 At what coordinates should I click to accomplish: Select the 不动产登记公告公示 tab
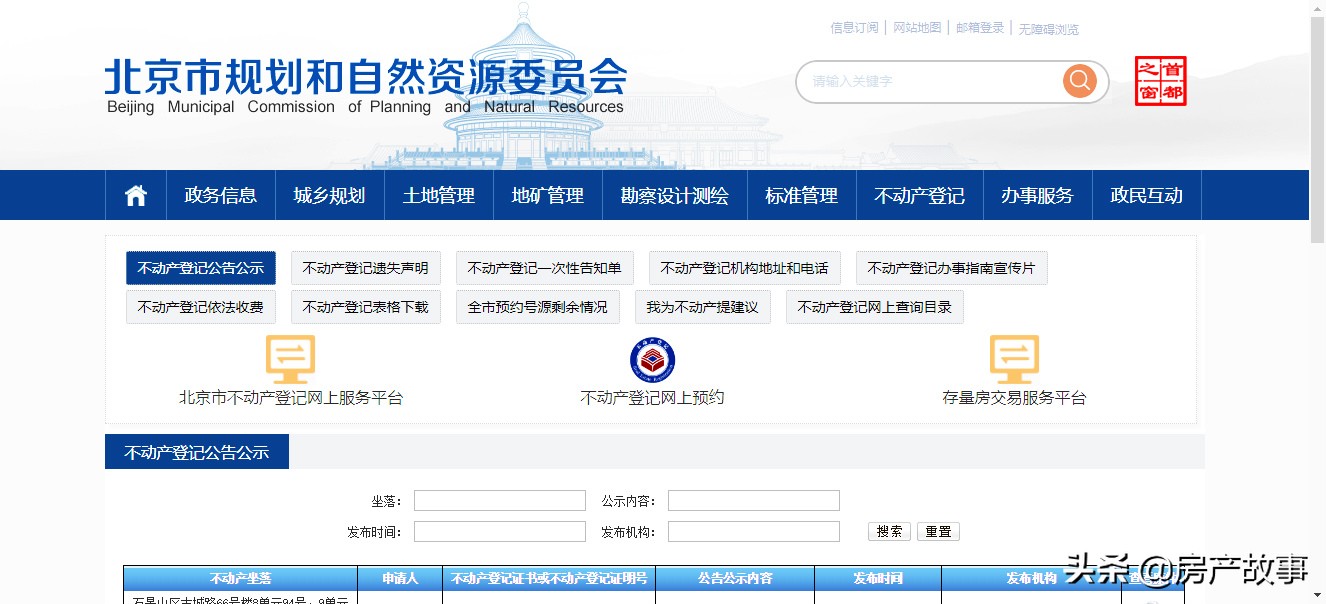(x=200, y=268)
